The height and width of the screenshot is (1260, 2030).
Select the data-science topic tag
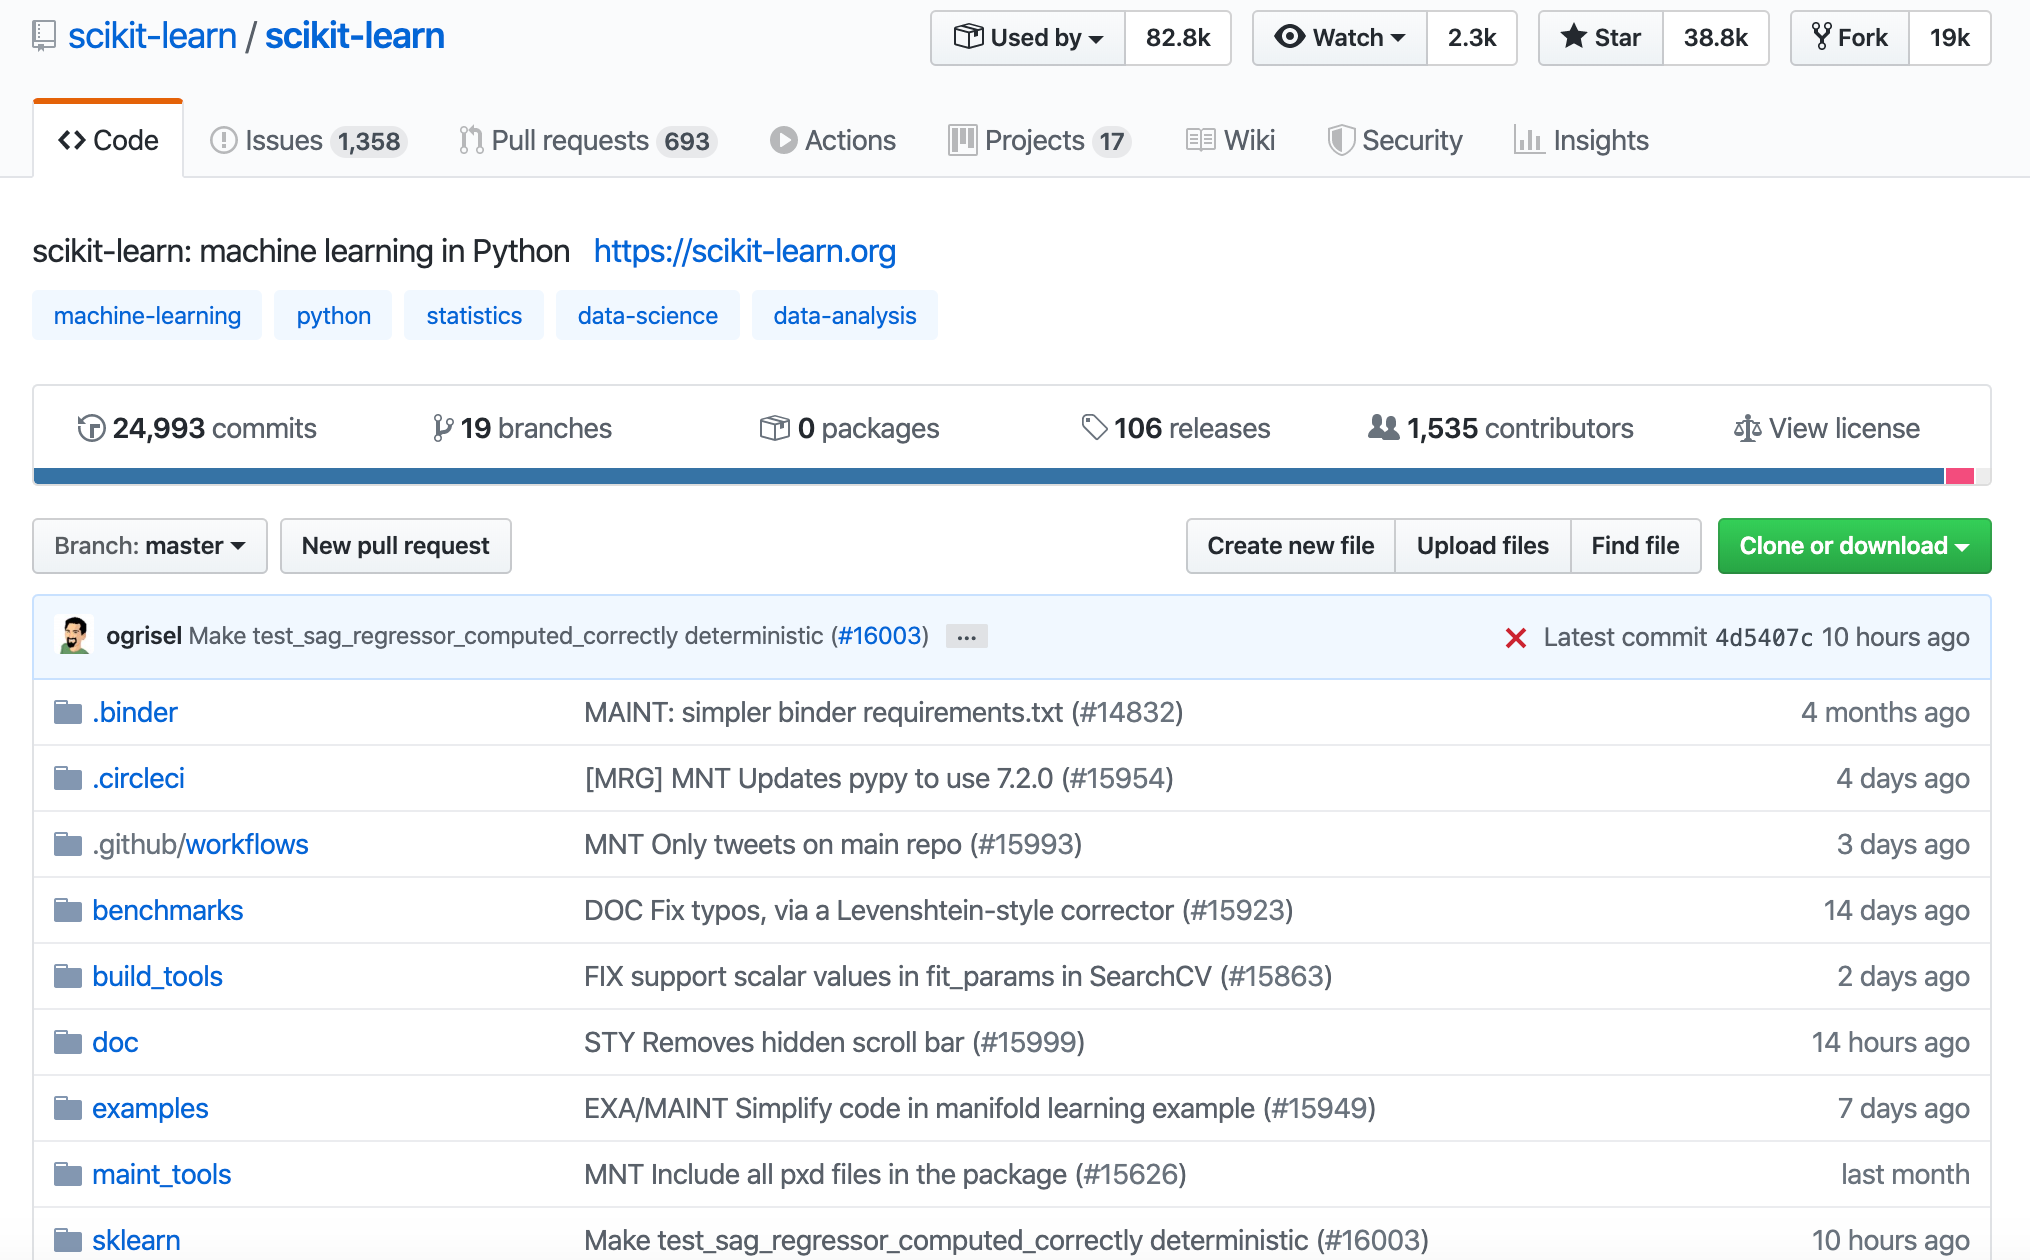648,316
